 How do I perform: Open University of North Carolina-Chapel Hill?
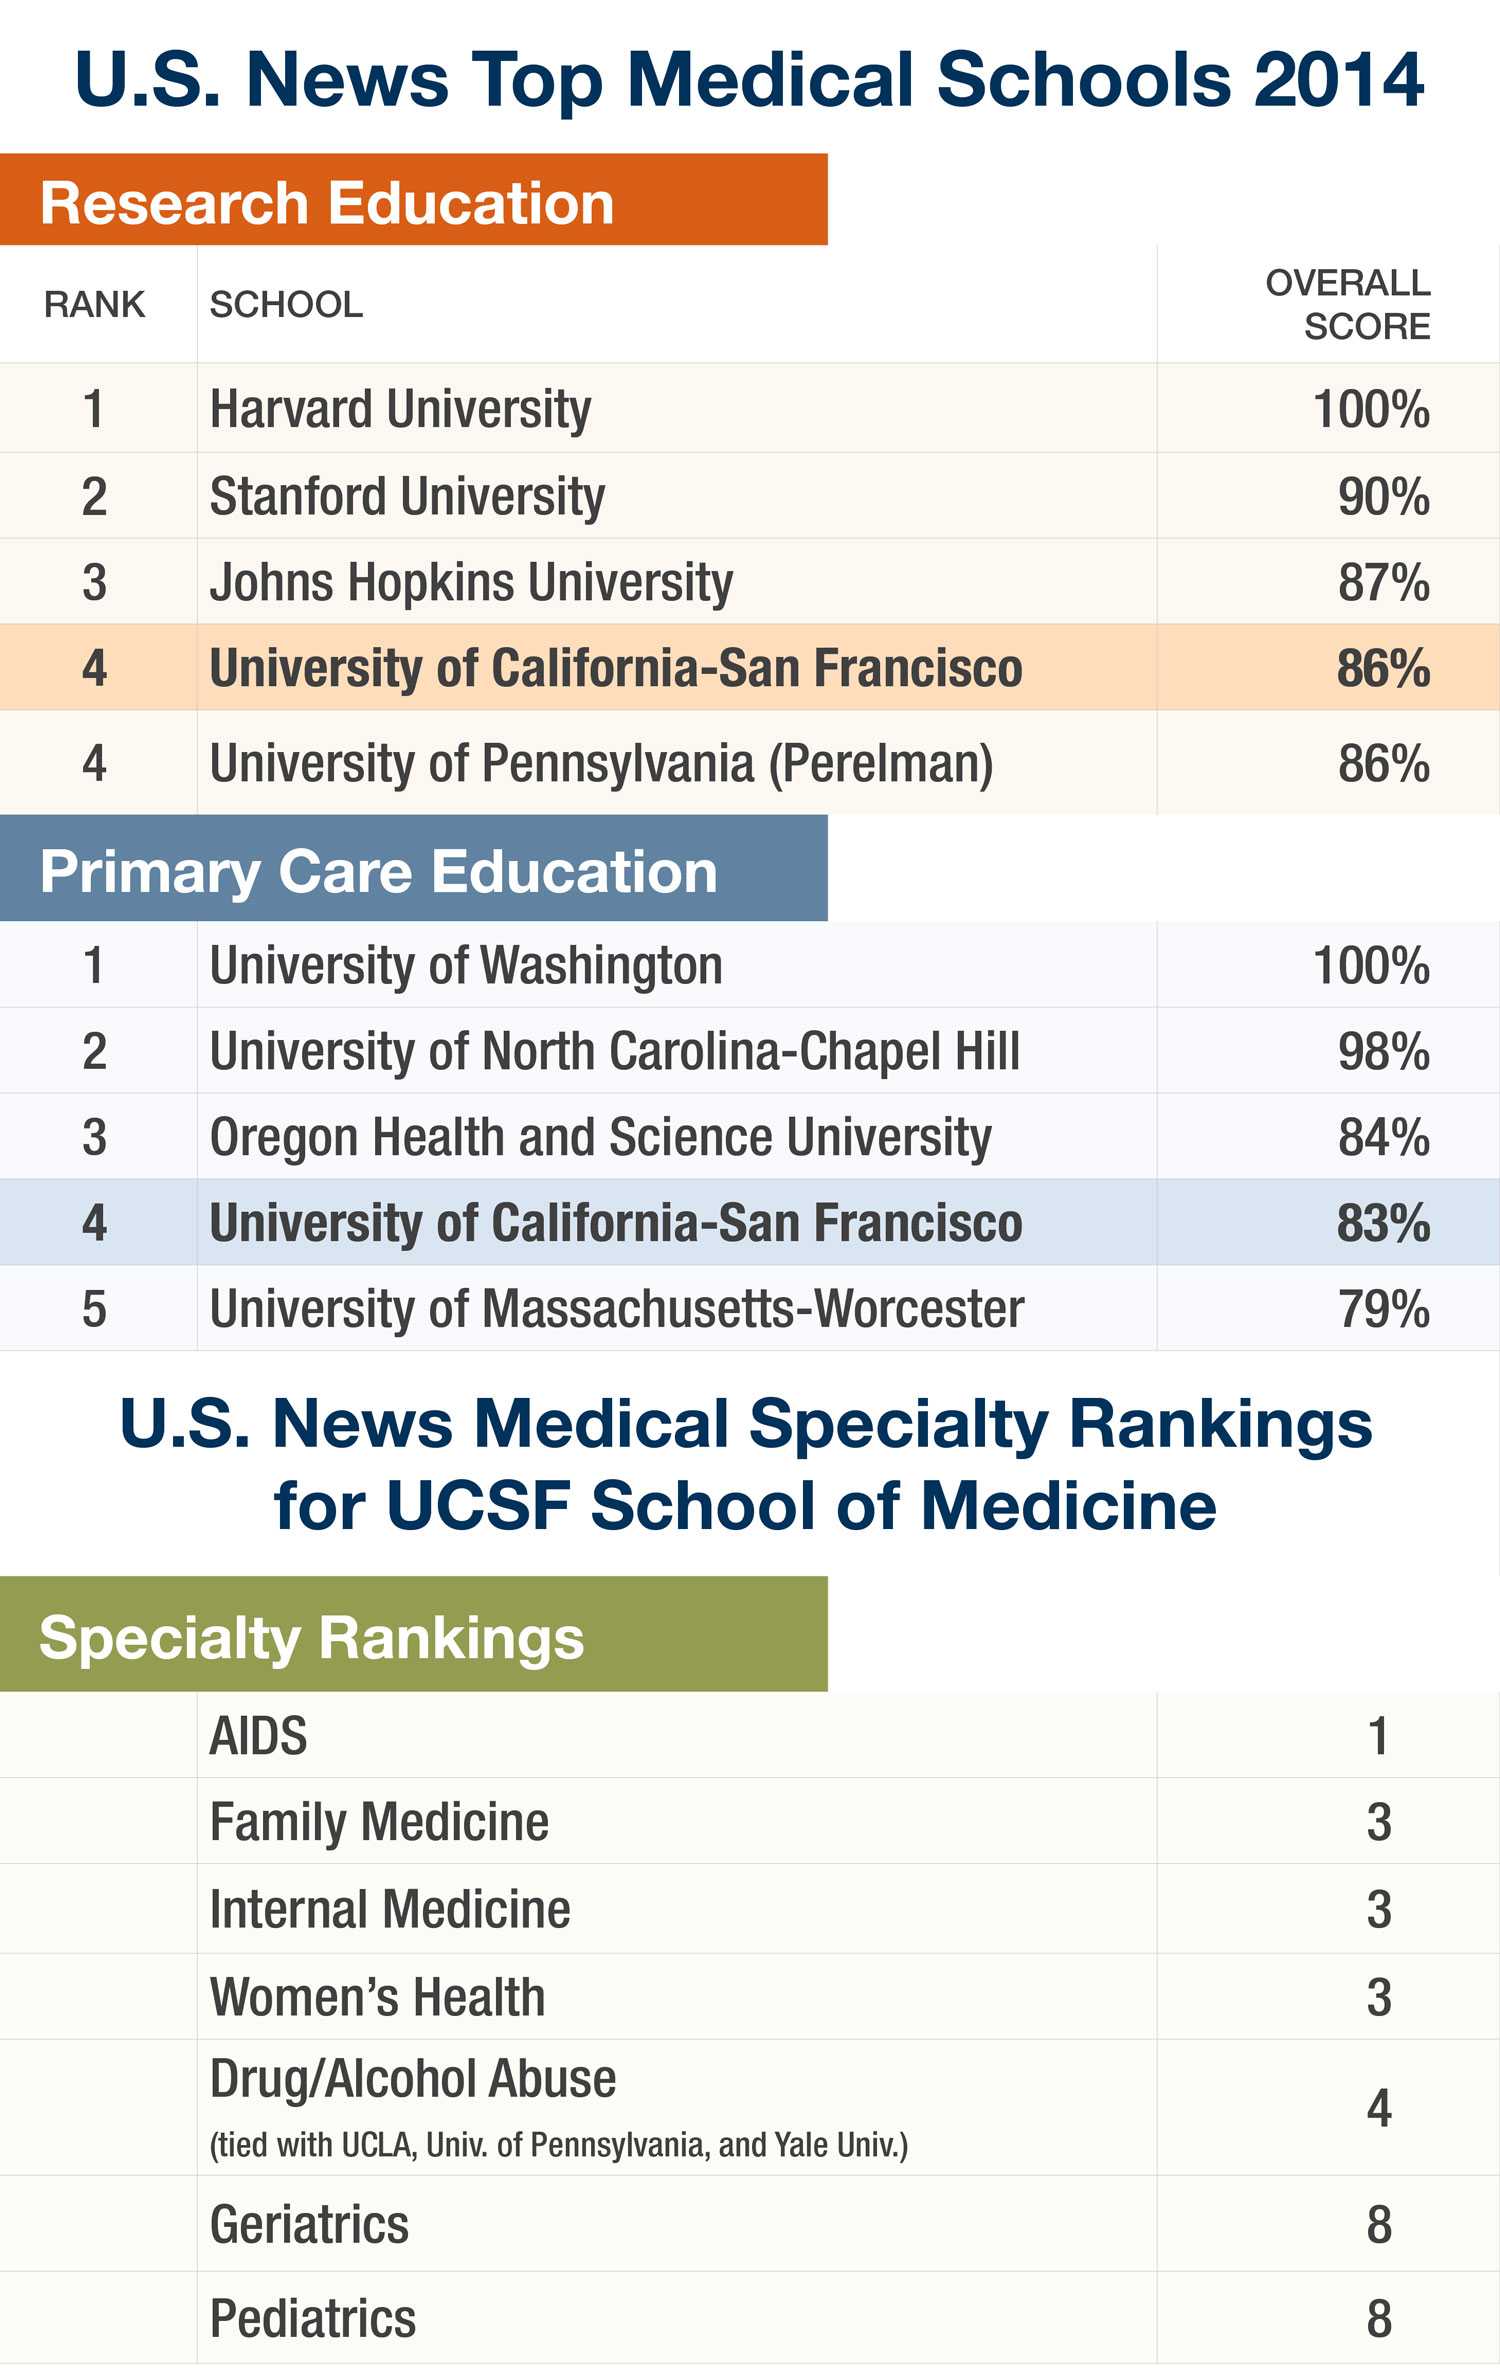615,1052
